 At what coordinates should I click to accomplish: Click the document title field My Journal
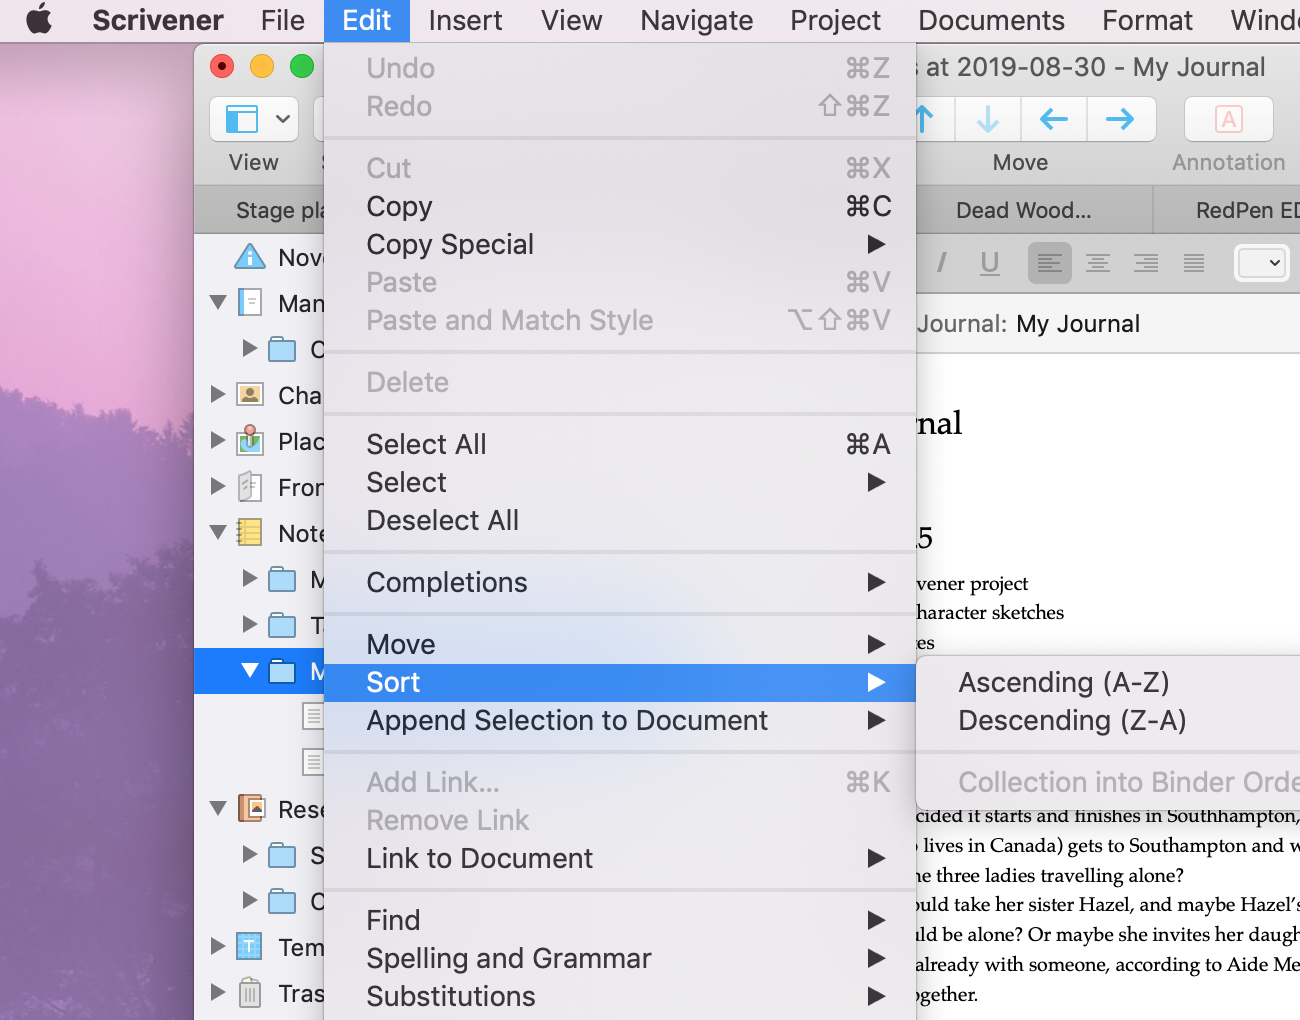[x=1078, y=324]
